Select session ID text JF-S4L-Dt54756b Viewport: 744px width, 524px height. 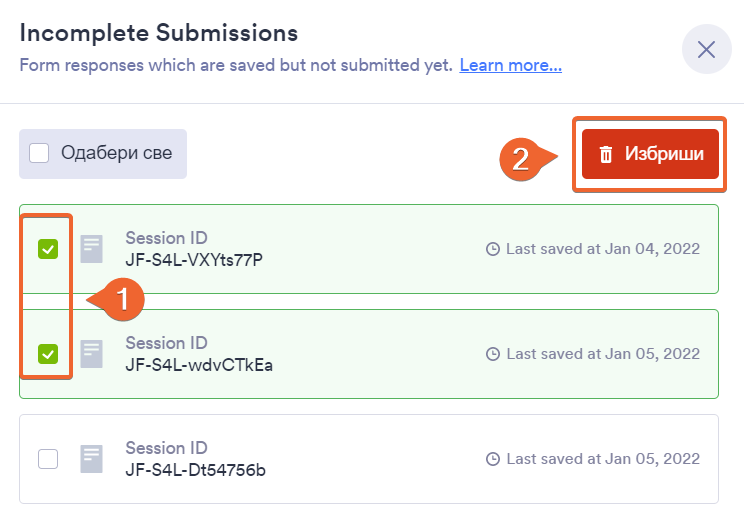click(x=195, y=470)
